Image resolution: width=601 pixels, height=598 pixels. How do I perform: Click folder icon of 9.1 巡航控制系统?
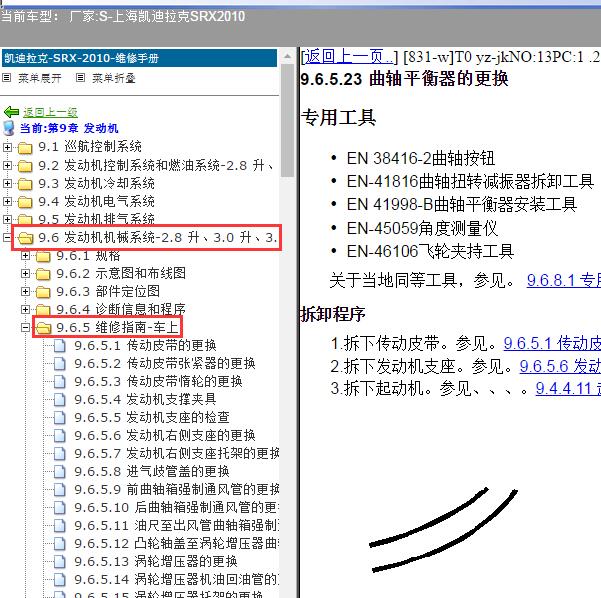coord(25,148)
